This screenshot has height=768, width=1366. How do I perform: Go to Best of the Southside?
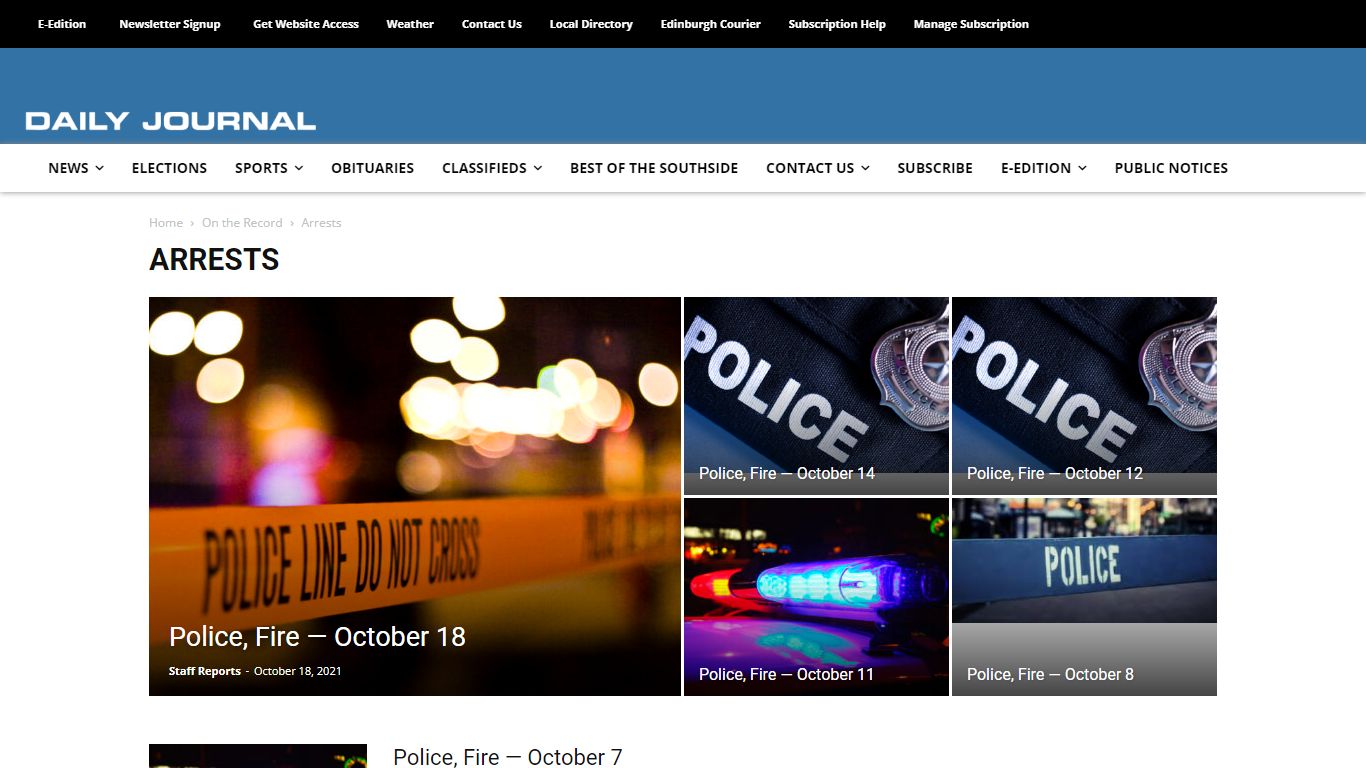point(654,168)
